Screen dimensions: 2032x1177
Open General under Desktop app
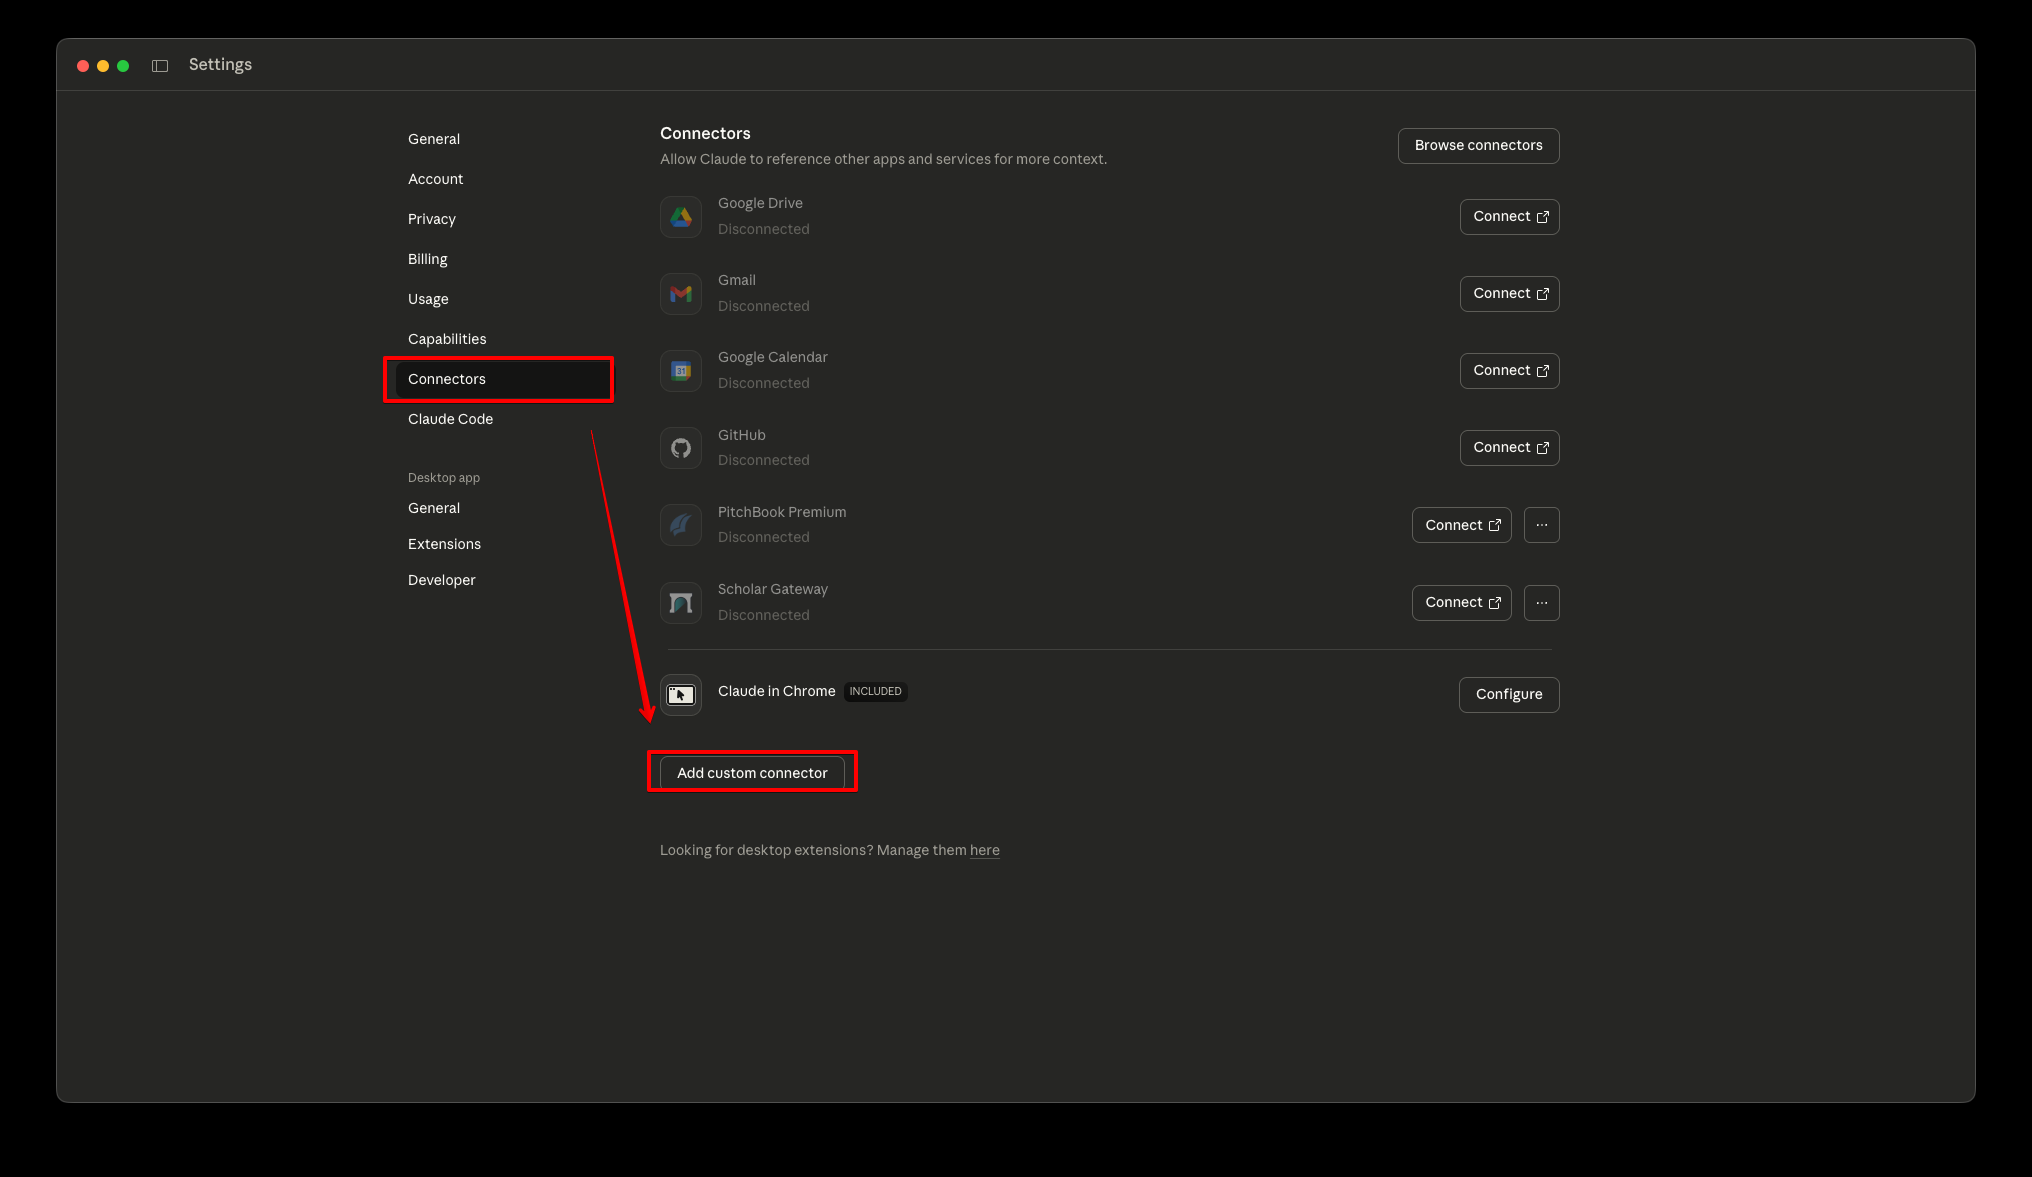click(434, 508)
